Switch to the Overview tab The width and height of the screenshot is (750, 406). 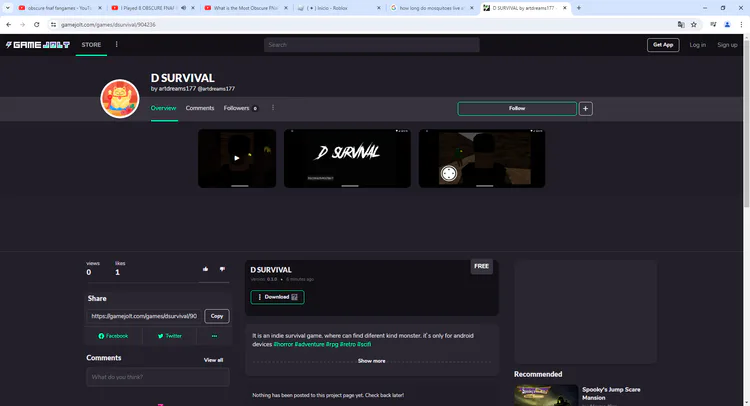(x=164, y=108)
